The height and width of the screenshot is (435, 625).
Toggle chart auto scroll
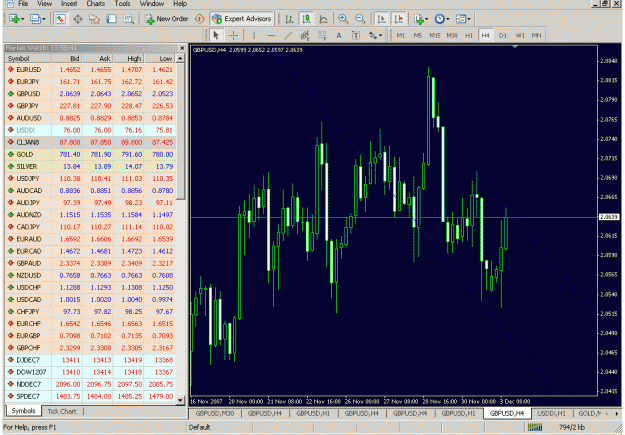[381, 19]
